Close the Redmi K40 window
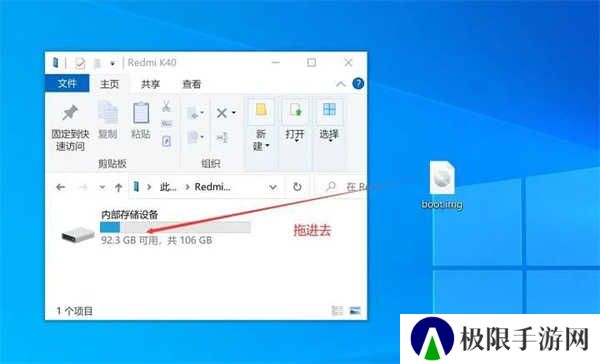The width and height of the screenshot is (600, 364). (x=348, y=62)
